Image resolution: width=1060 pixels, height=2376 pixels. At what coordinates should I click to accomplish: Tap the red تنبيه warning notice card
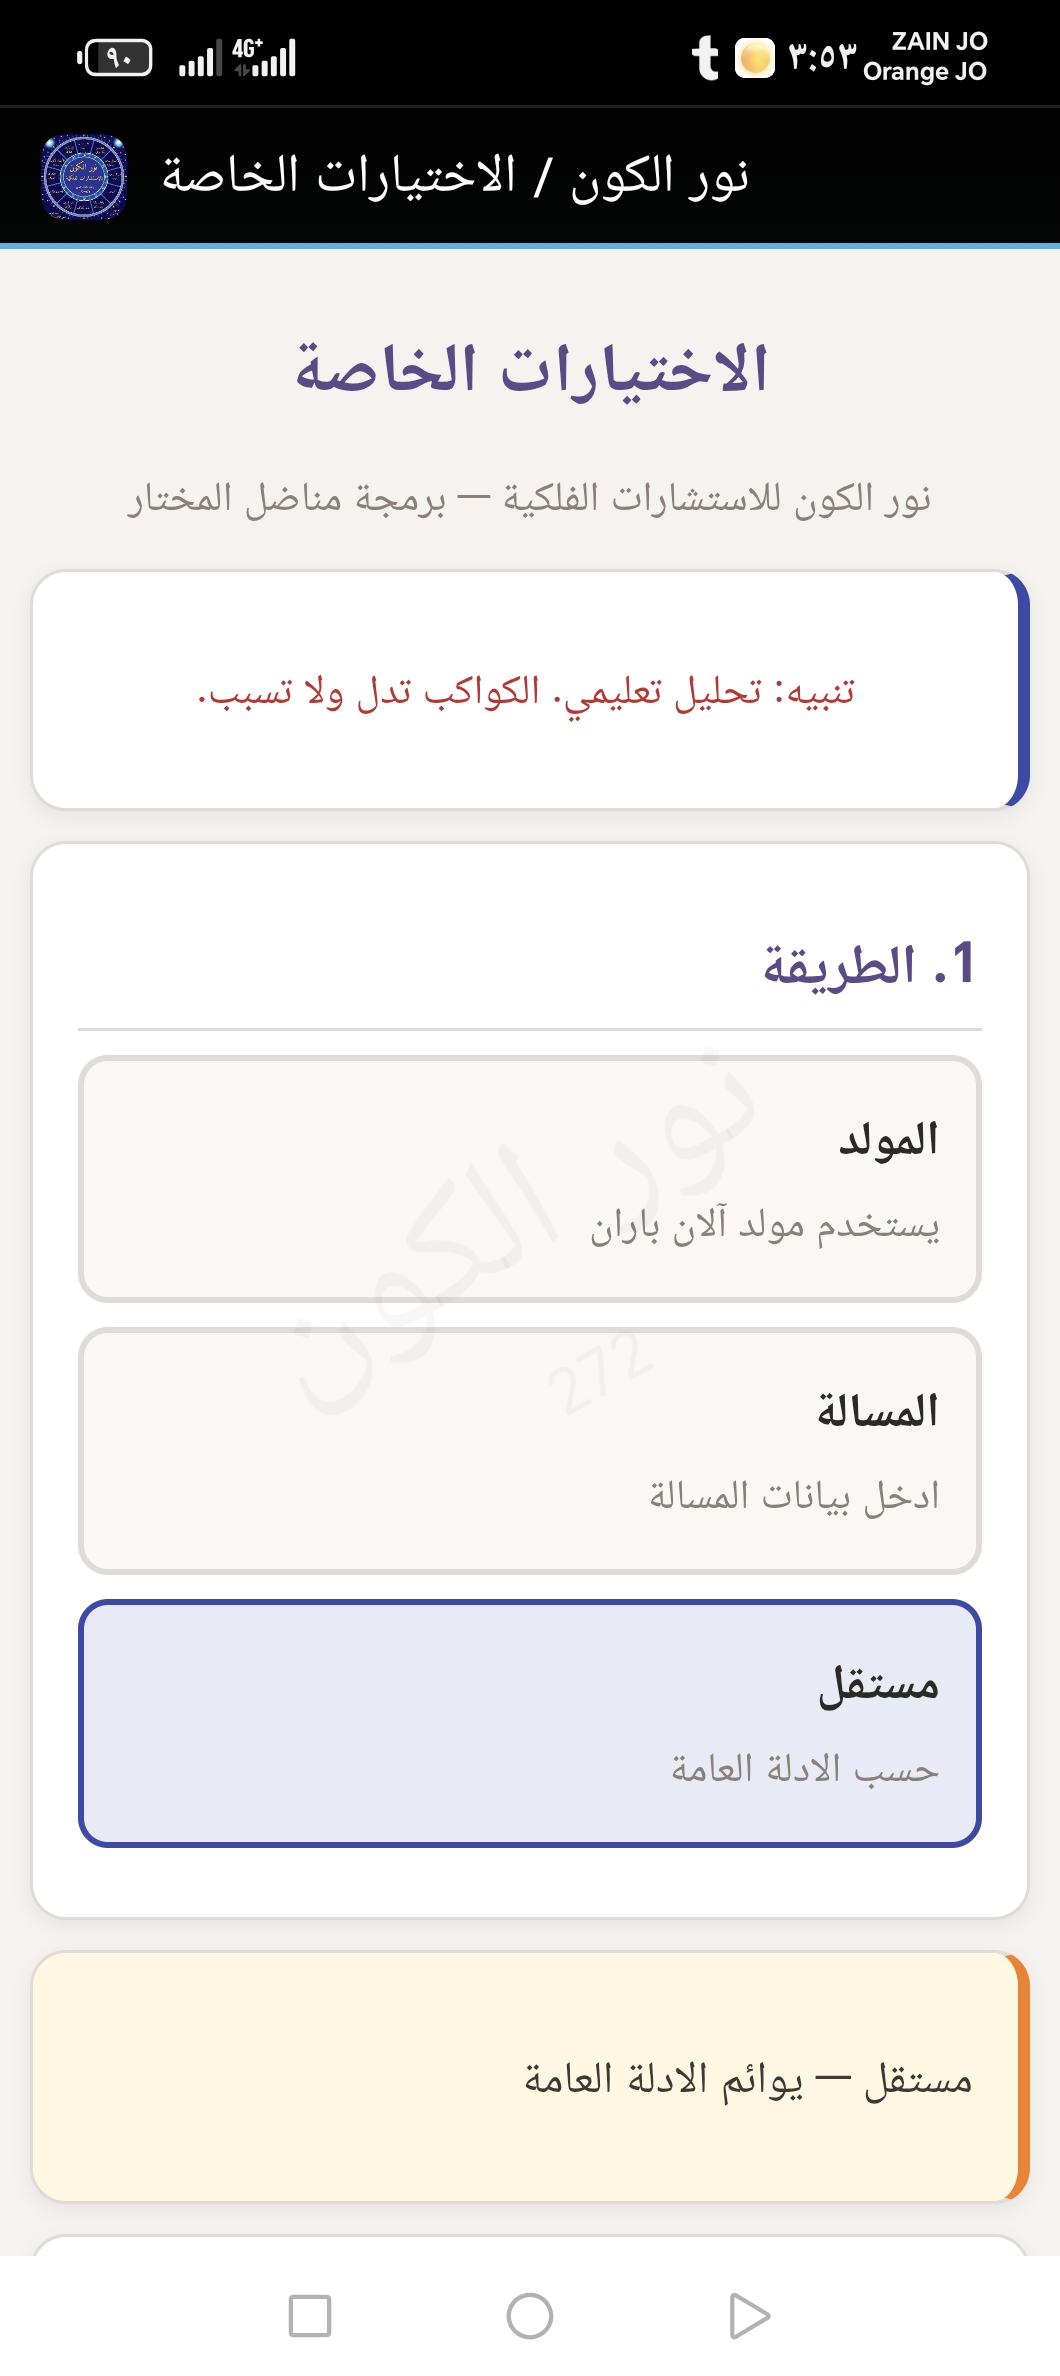click(x=528, y=690)
